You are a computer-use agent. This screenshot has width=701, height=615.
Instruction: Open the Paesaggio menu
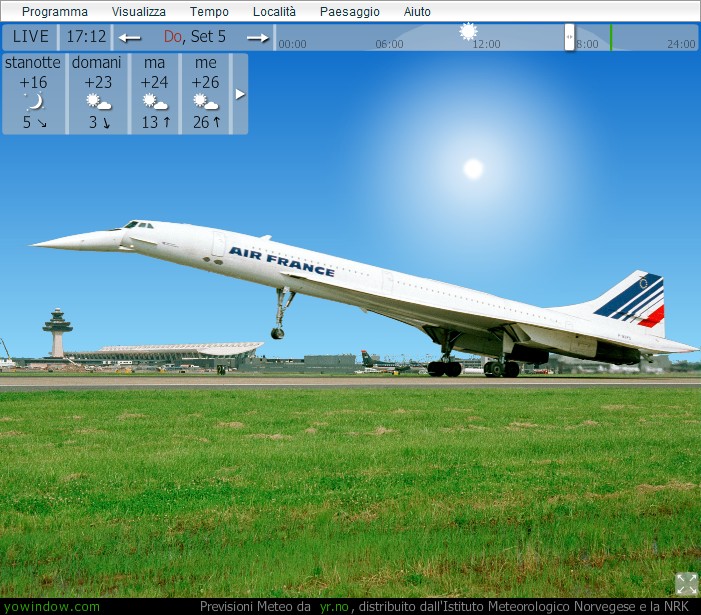point(350,12)
